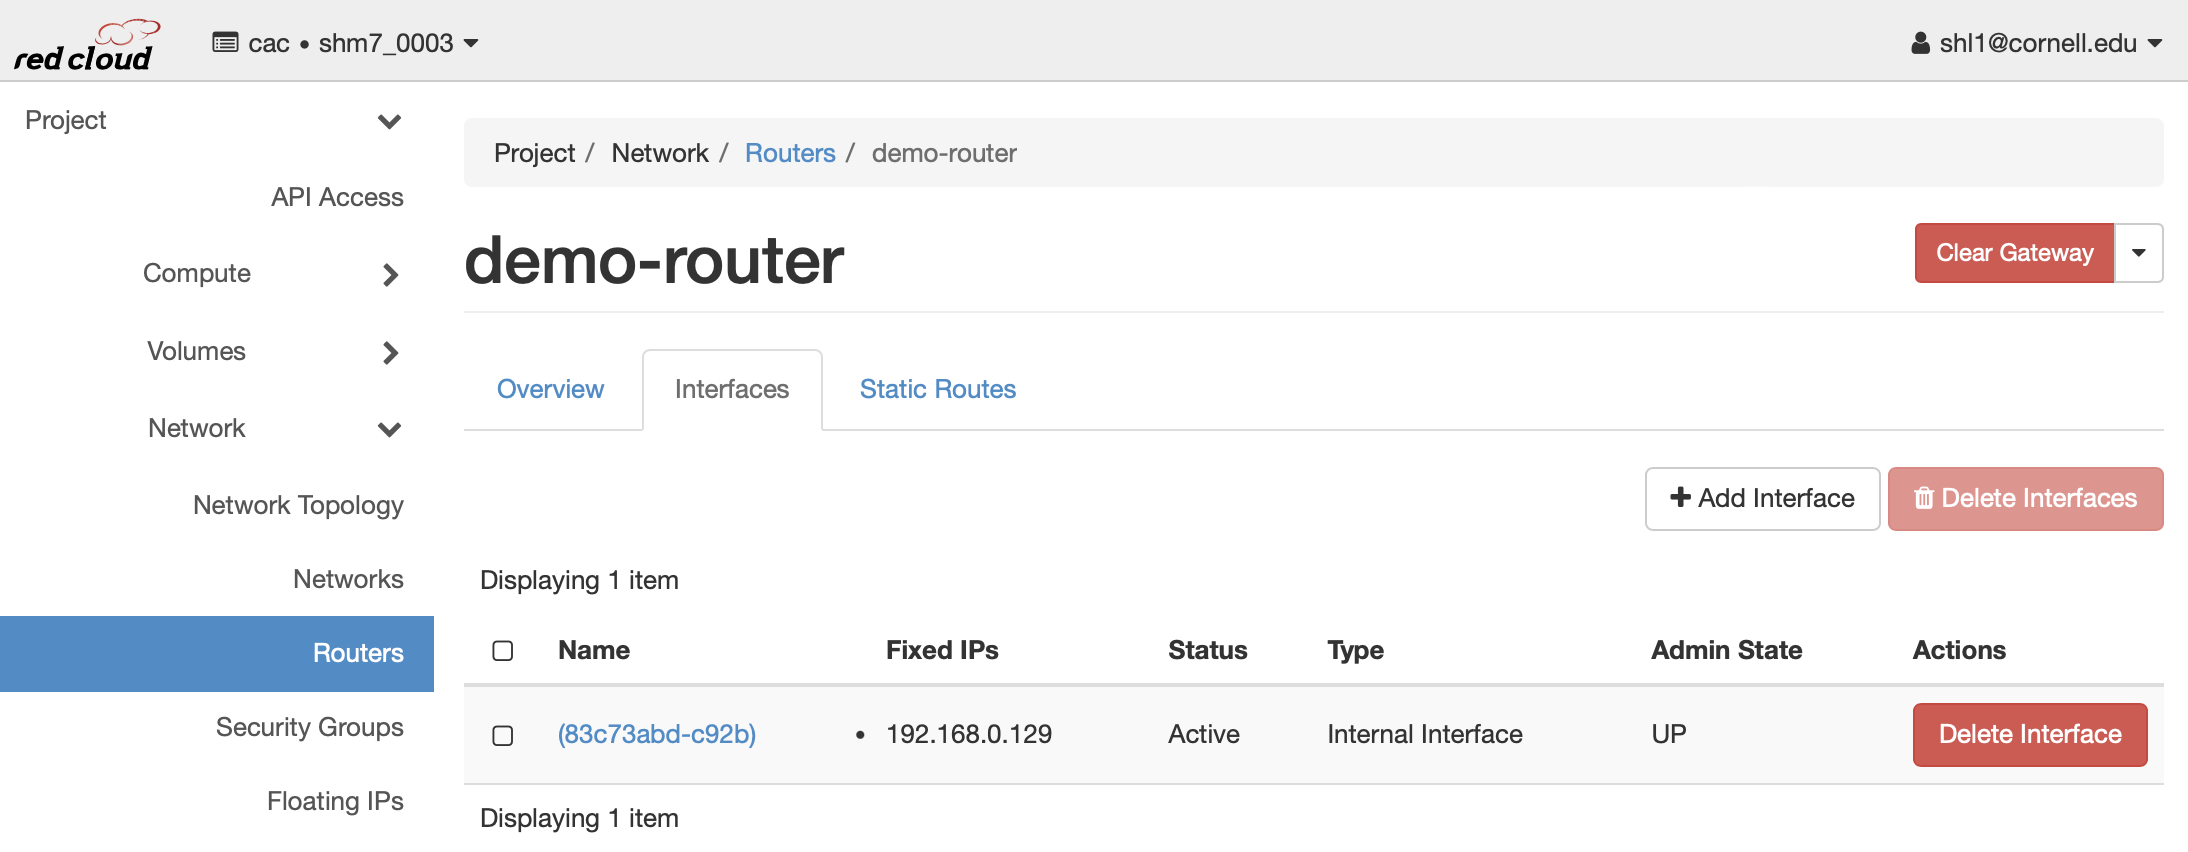Expand the Compute sidebar section
This screenshot has height=852, width=2188.
pyautogui.click(x=390, y=274)
